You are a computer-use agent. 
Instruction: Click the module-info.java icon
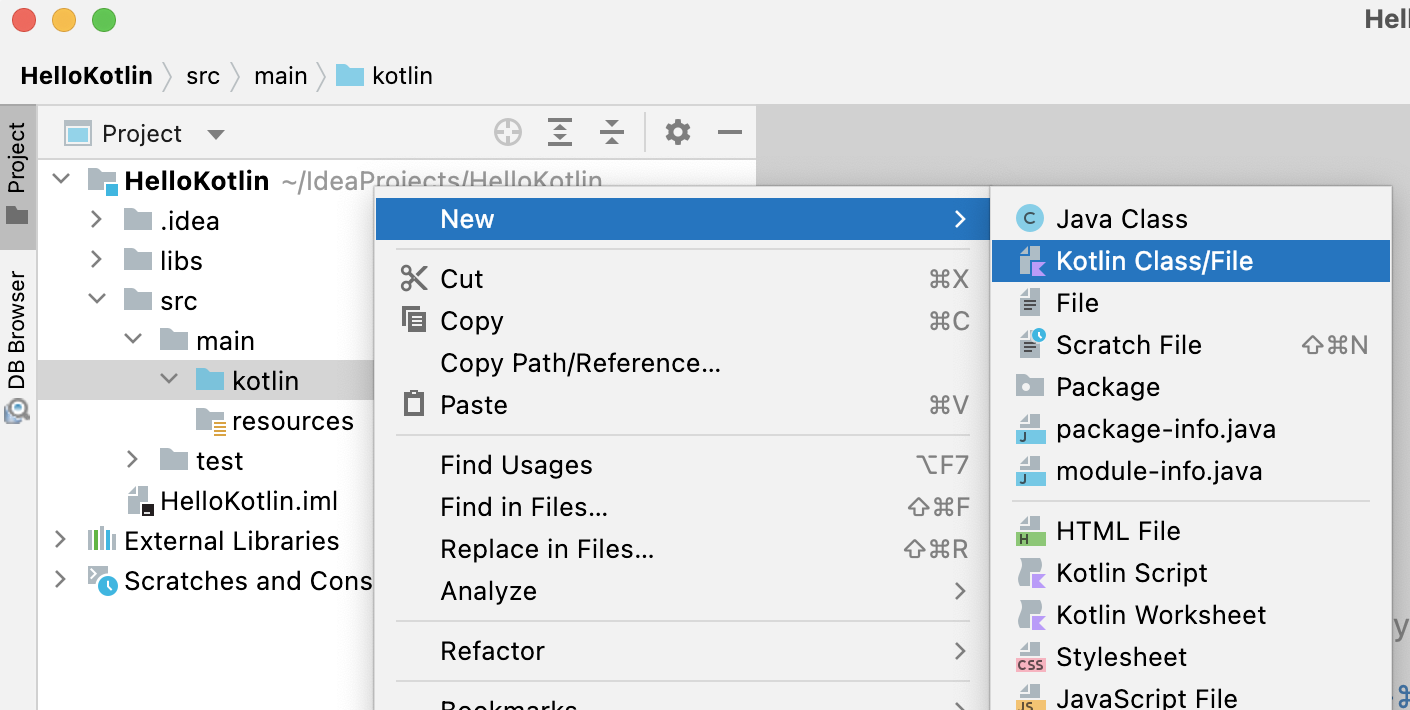click(x=1030, y=472)
